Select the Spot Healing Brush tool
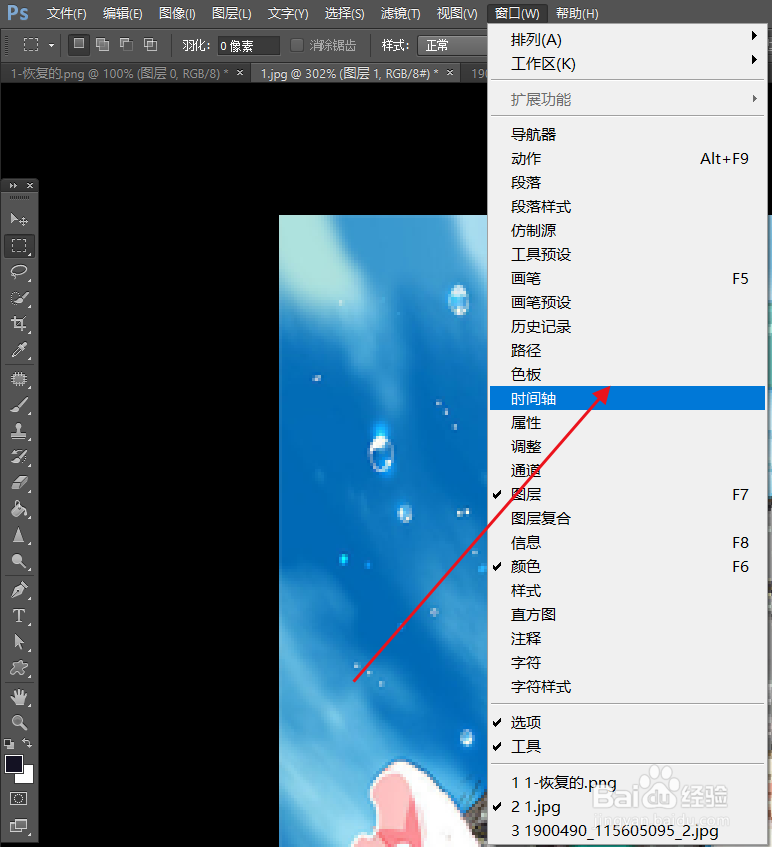Viewport: 772px width, 847px height. [x=19, y=379]
